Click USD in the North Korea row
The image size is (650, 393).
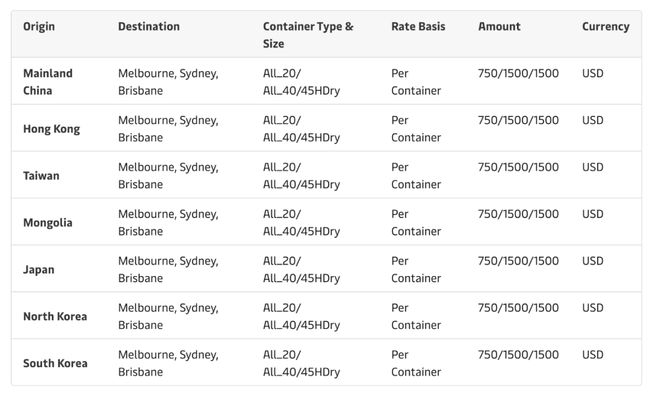pos(592,308)
